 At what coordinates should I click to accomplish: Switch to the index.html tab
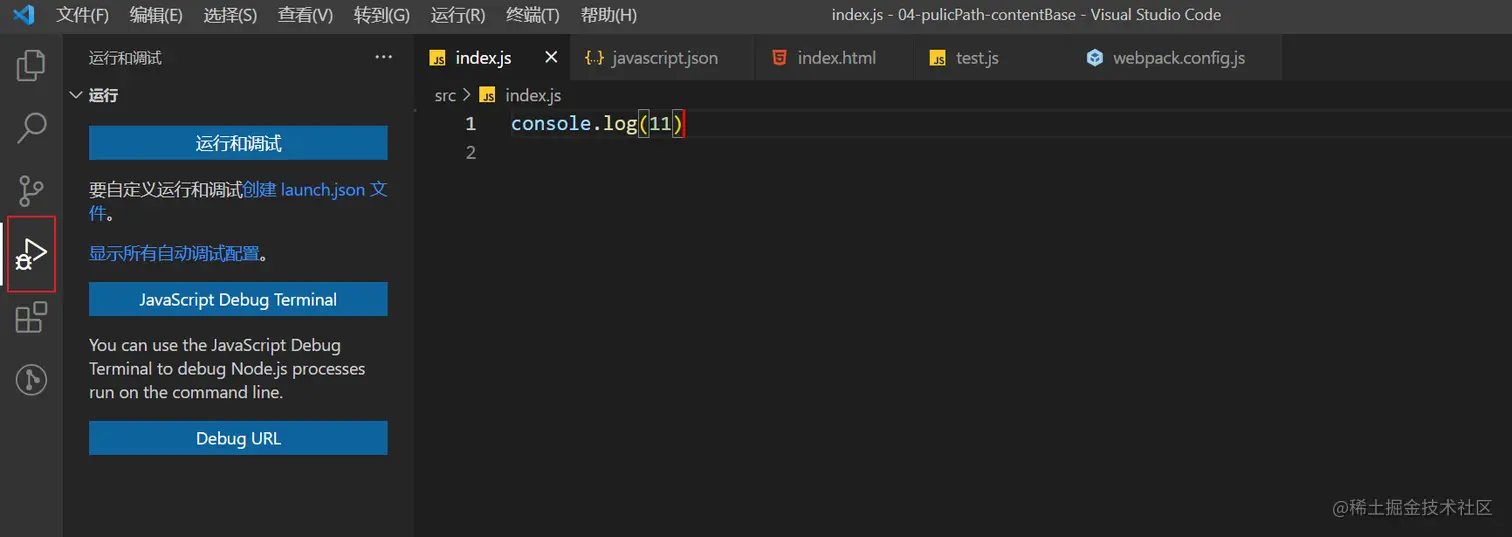tap(834, 58)
